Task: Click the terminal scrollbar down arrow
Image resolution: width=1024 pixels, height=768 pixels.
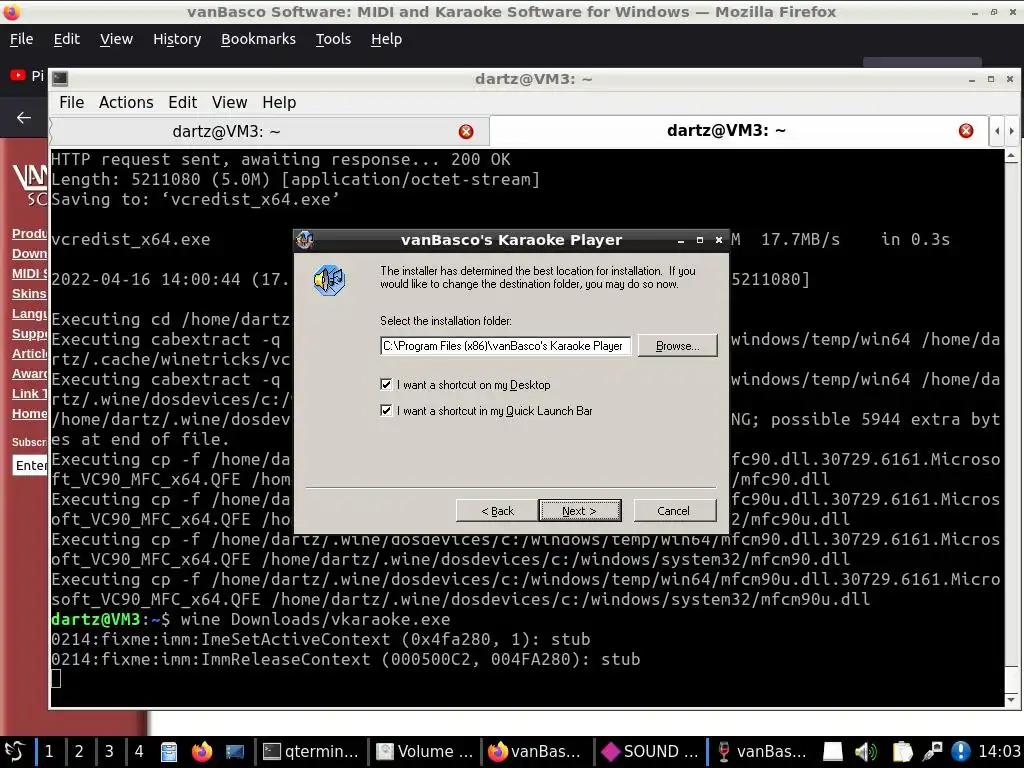Action: tap(1011, 699)
